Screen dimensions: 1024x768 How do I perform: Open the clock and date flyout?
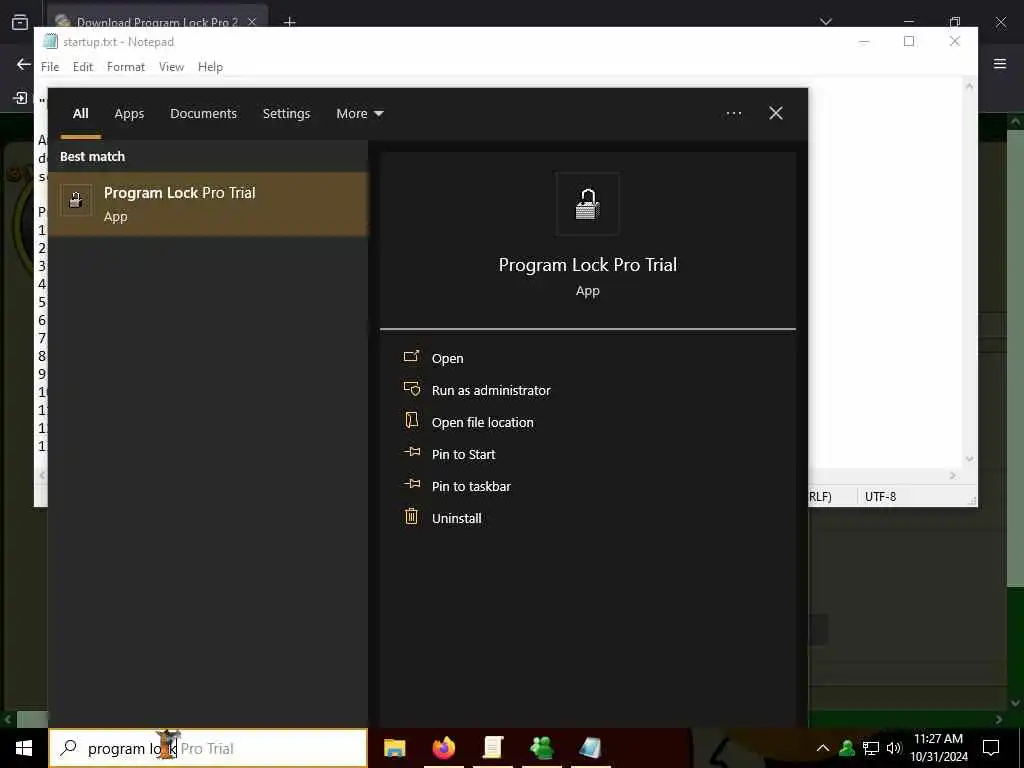pyautogui.click(x=938, y=748)
